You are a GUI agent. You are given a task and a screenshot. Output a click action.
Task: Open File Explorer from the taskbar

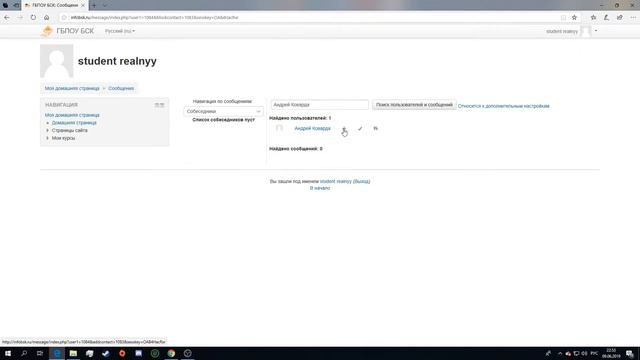[x=73, y=353]
